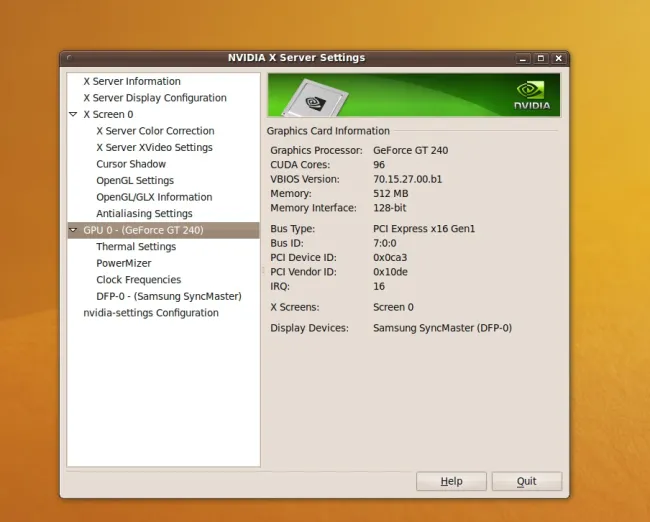The height and width of the screenshot is (522, 650).
Task: Click the Memory value '512 MB'
Action: [390, 194]
